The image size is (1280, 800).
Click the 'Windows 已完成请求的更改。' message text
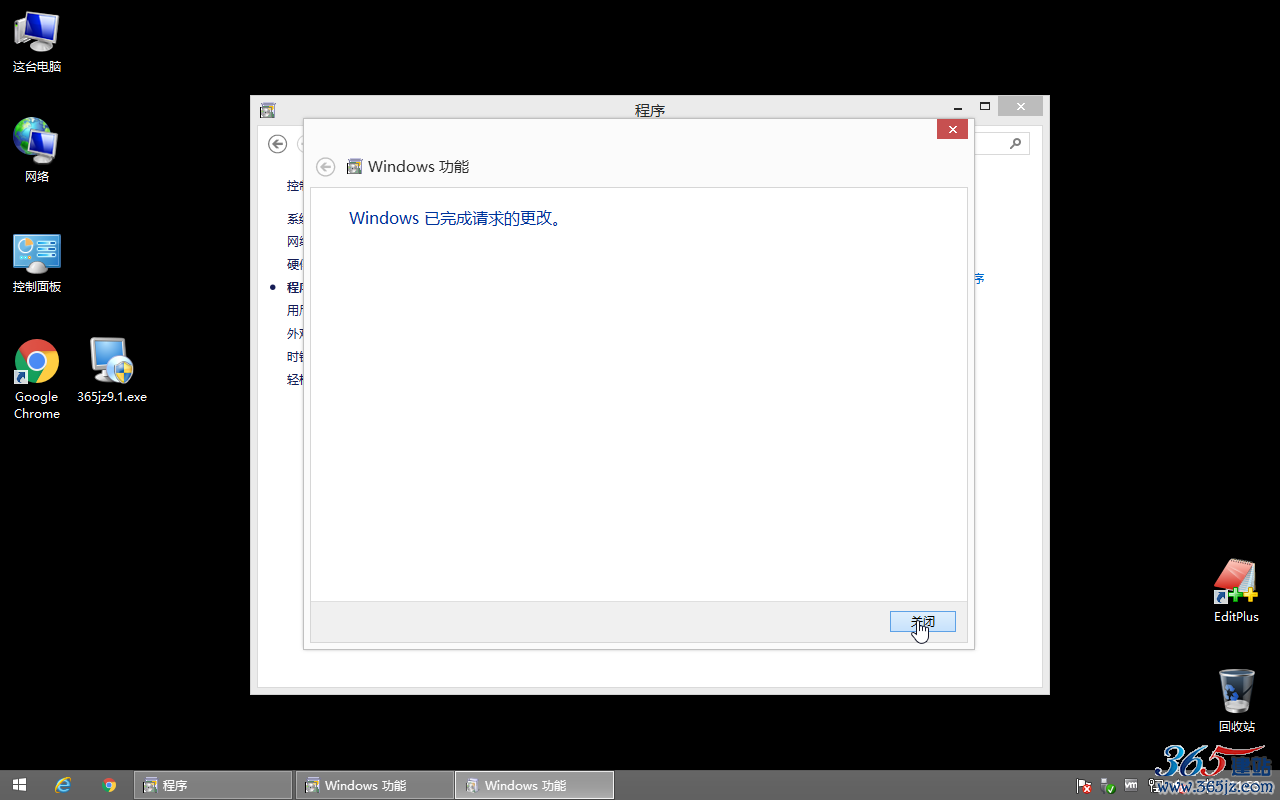[458, 218]
